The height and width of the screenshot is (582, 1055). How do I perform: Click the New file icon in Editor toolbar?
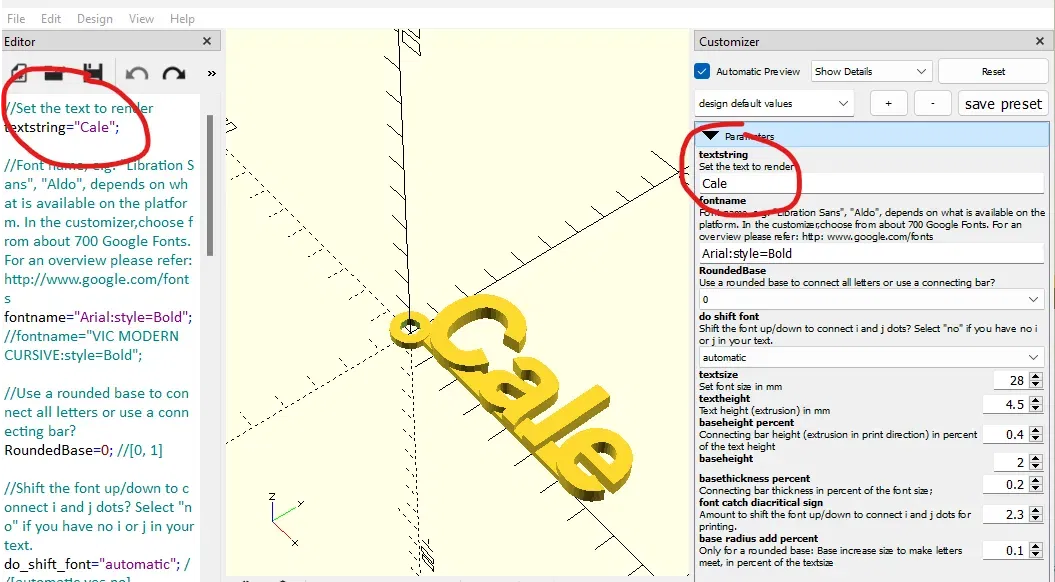tap(19, 73)
